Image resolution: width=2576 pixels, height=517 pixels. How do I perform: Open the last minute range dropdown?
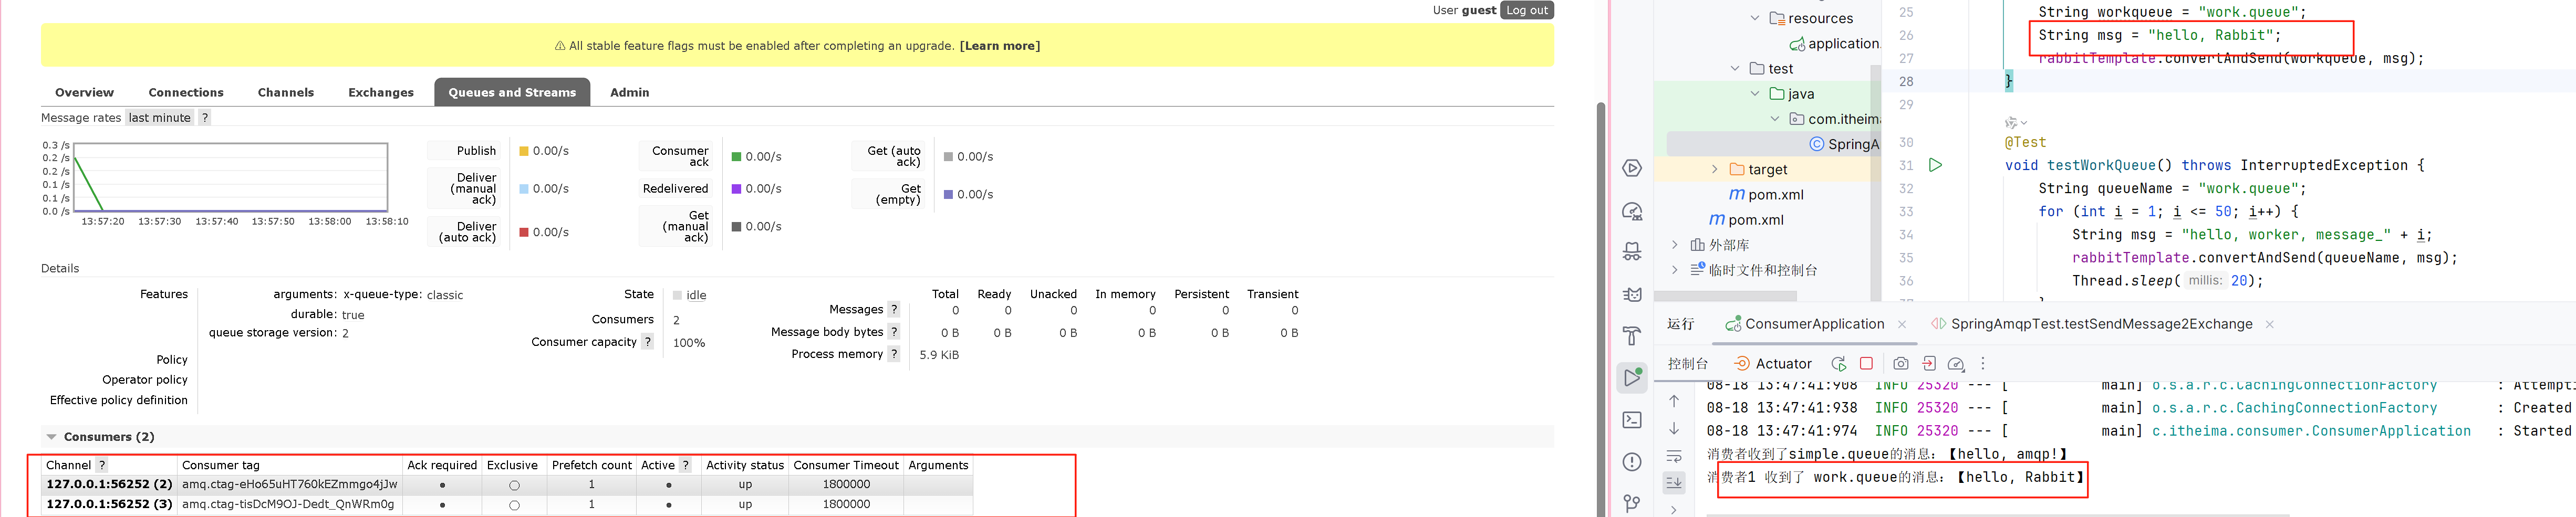(159, 117)
